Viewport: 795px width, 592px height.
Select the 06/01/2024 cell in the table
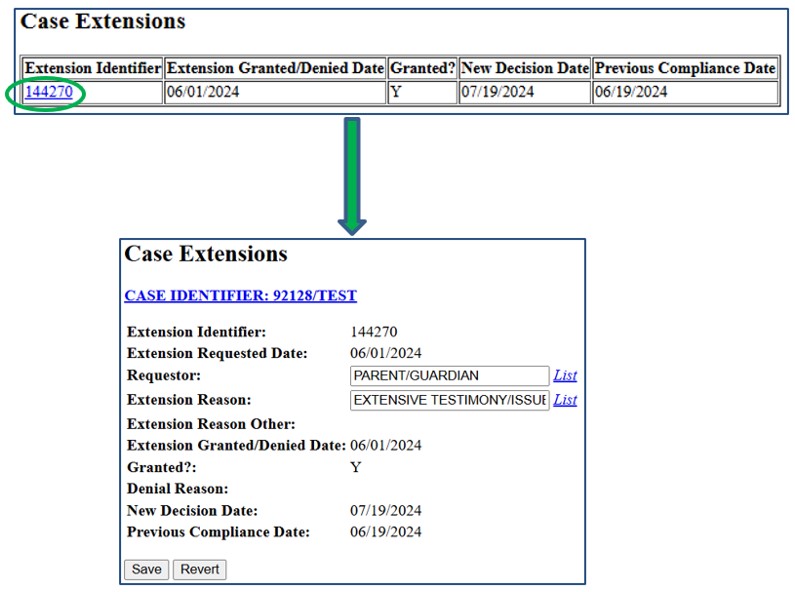pyautogui.click(x=275, y=92)
